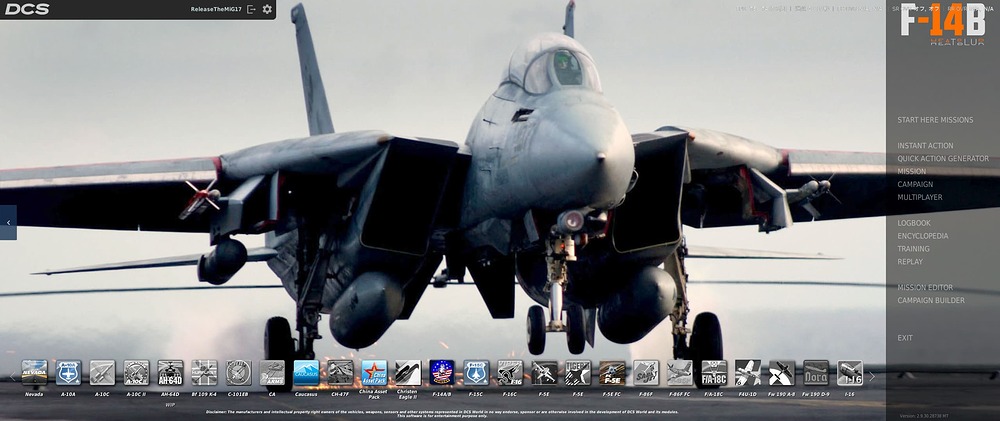The image size is (1000, 421).
Task: Select the AH-64D helicopter module icon
Action: pyautogui.click(x=170, y=373)
